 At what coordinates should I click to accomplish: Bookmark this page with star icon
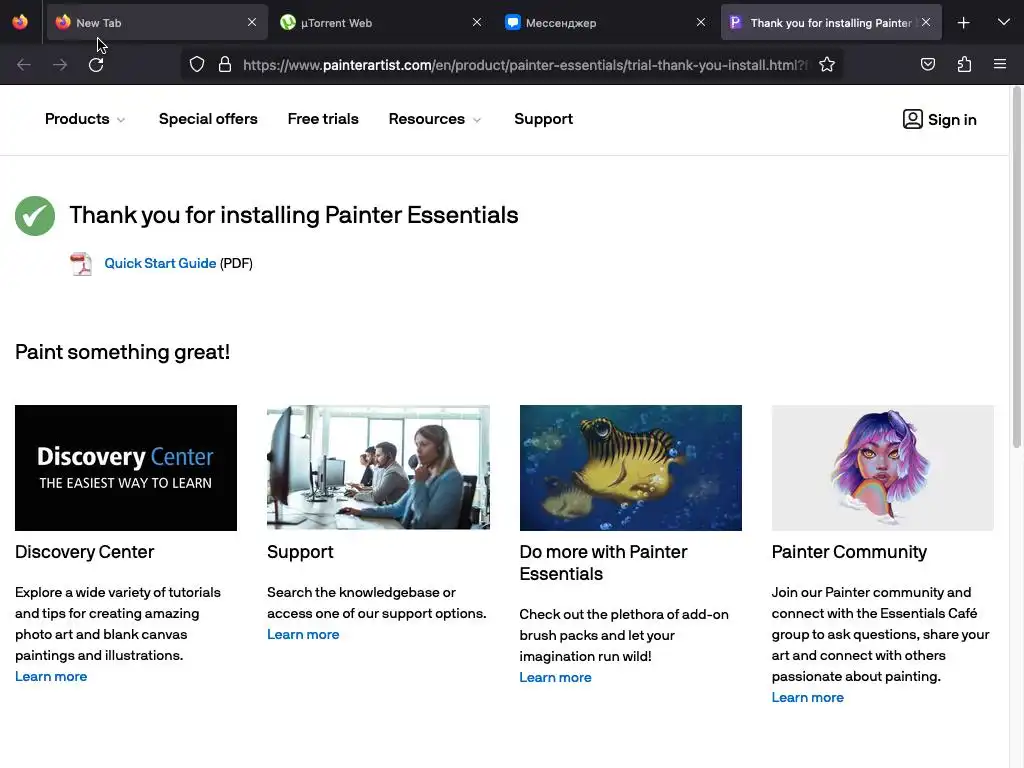pyautogui.click(x=827, y=65)
